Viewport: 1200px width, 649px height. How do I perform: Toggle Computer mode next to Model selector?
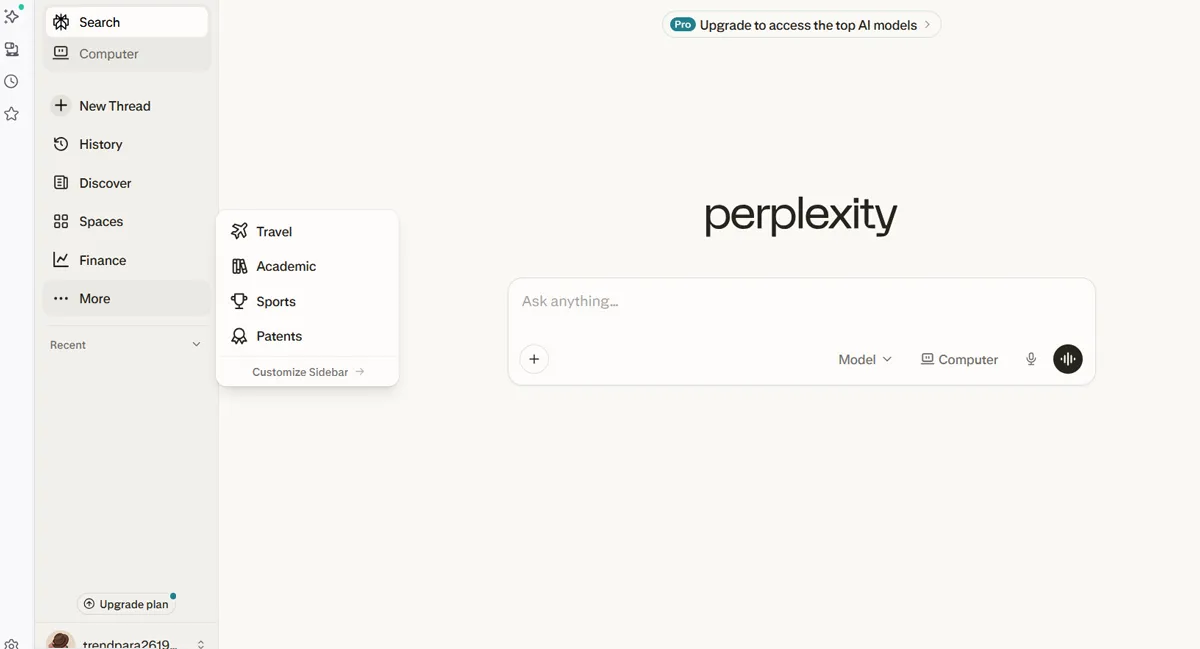point(958,358)
